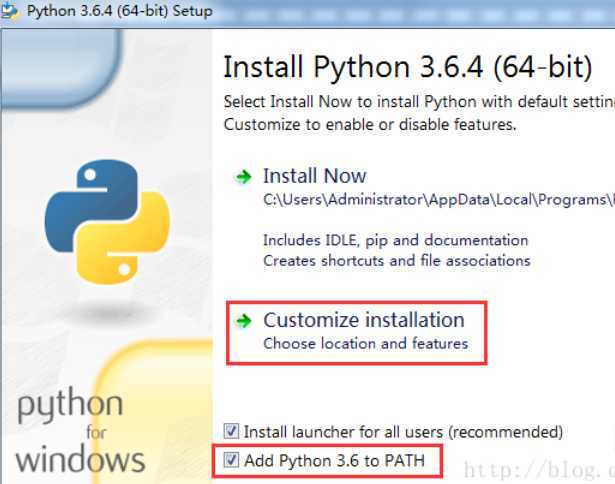Image resolution: width=615 pixels, height=484 pixels.
Task: Uncheck the Add Python 3.6 to PATH checkbox
Action: pos(231,460)
